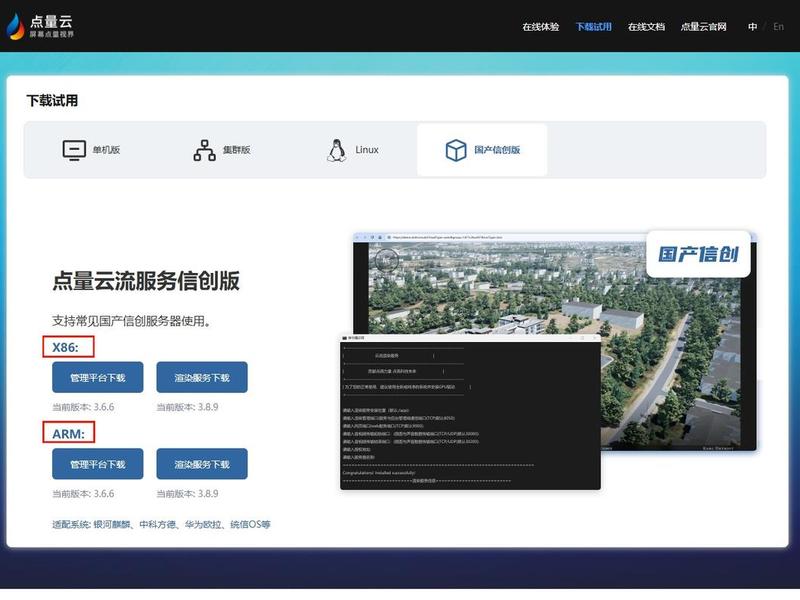Click ARM 当前版本: 3.6.6 text

coord(83,493)
